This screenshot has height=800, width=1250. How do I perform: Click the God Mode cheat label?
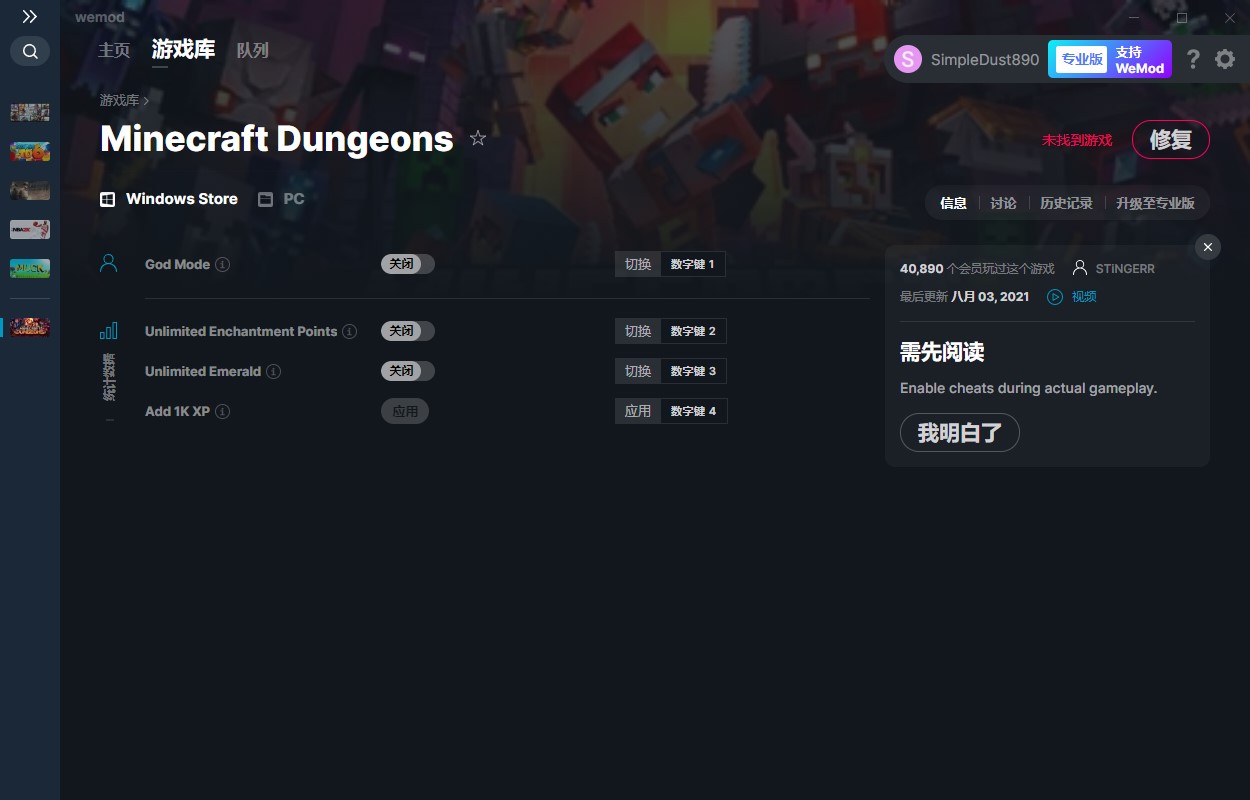point(177,265)
